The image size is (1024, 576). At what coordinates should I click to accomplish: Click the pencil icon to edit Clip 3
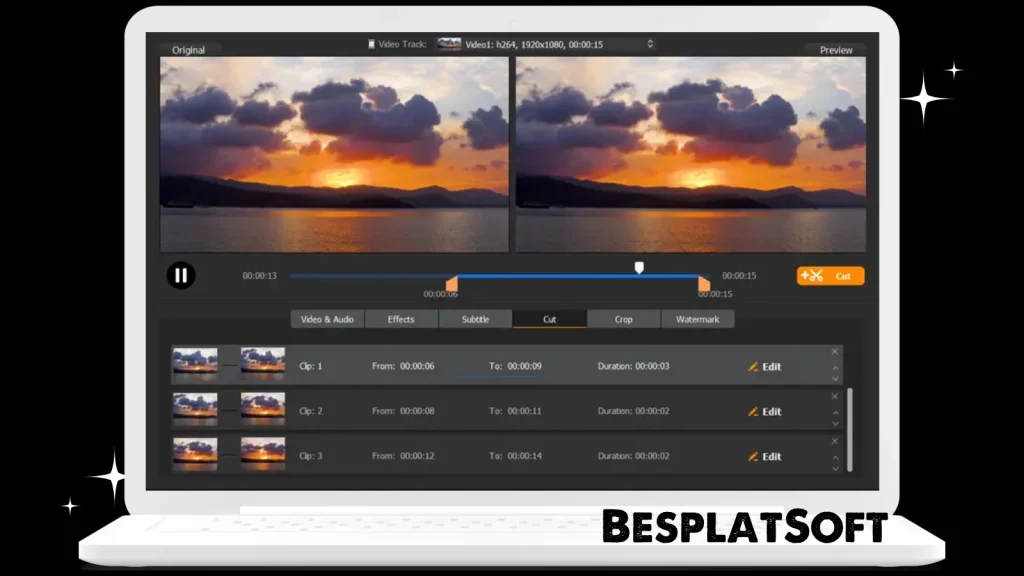(753, 456)
